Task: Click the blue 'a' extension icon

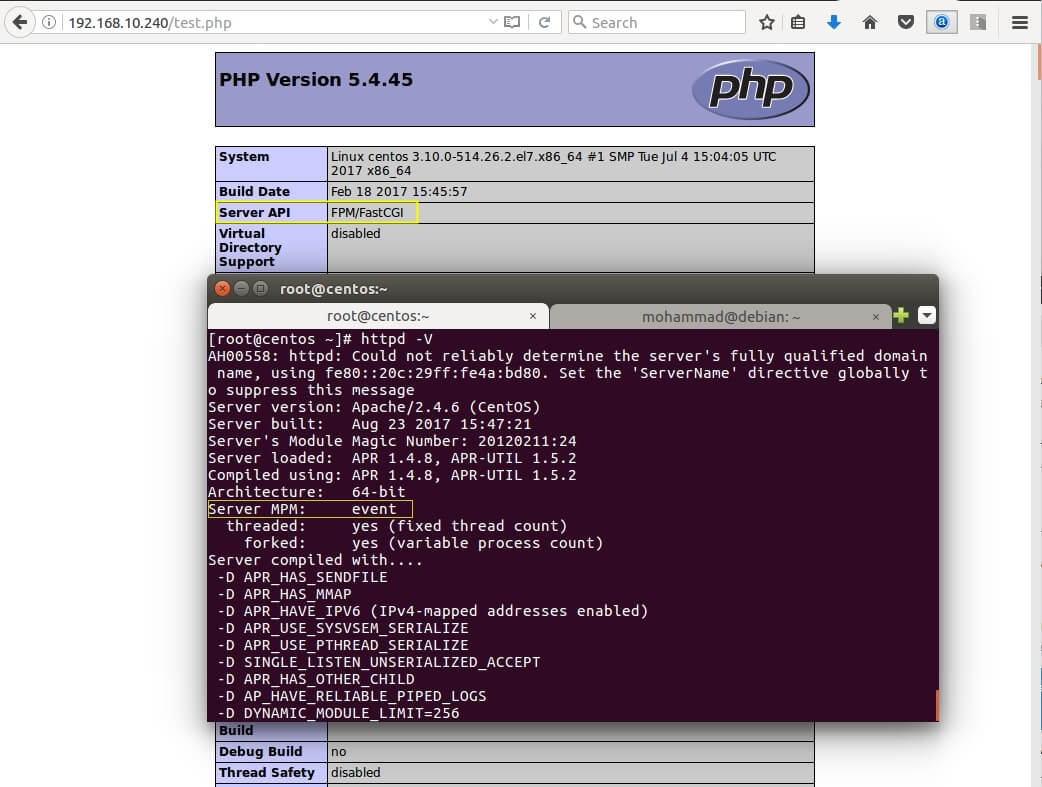Action: tap(941, 22)
